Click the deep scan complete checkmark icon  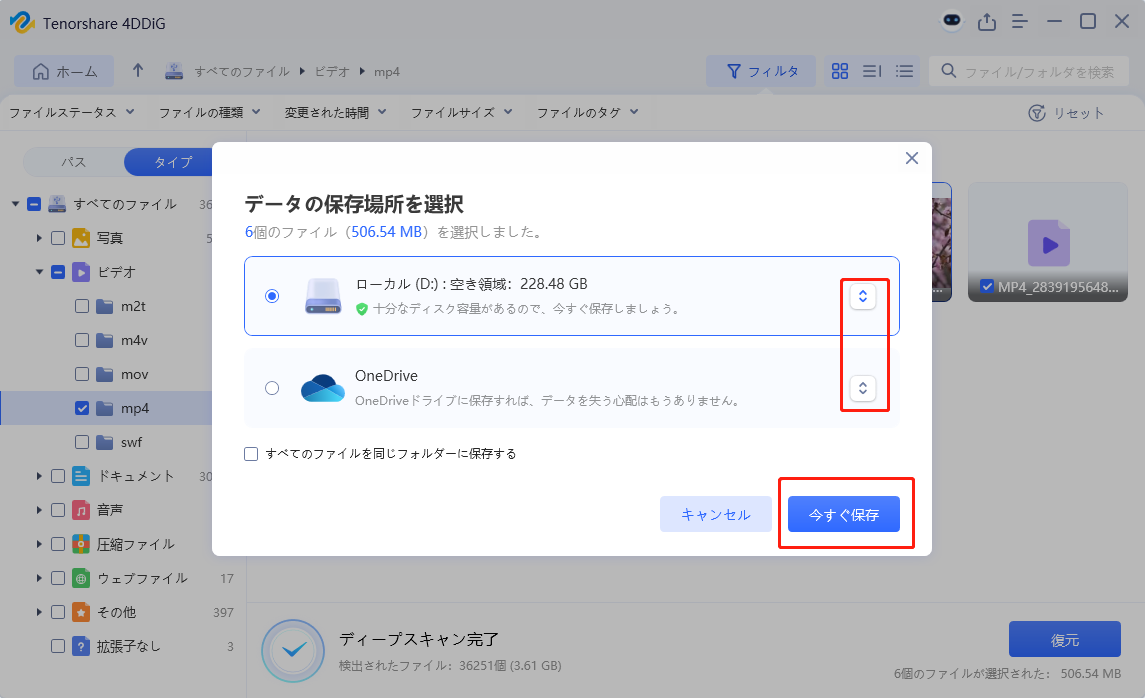click(x=293, y=650)
